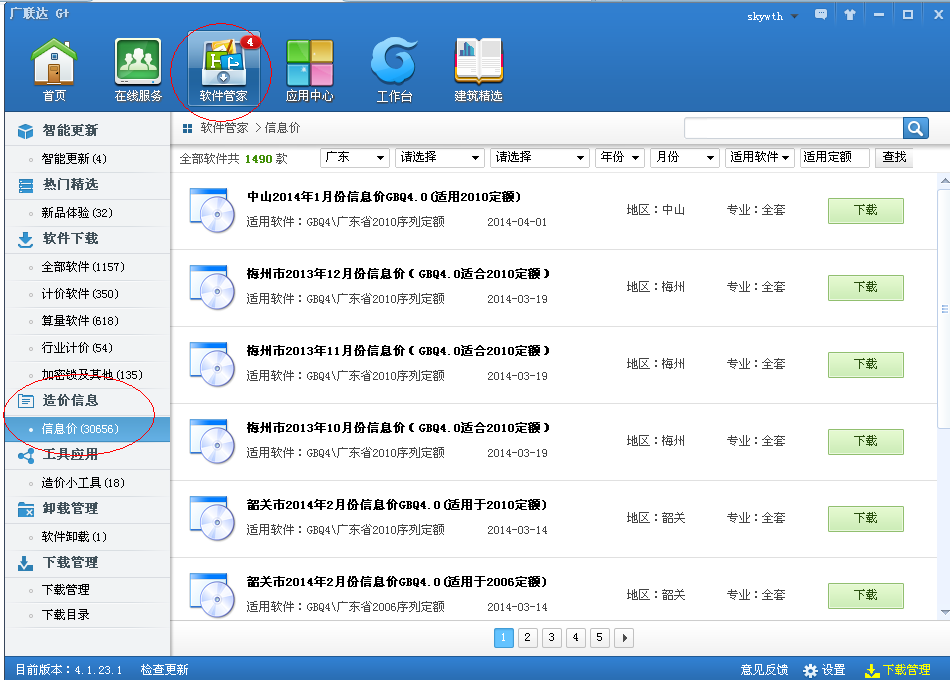Open the 年份 year dropdown
This screenshot has width=950, height=680.
coord(619,158)
